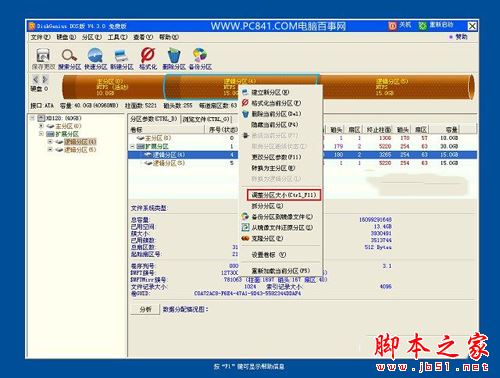Choose 备份分区到镜像文件 from context menu
Screen dimensions: 500x378
(x=282, y=217)
